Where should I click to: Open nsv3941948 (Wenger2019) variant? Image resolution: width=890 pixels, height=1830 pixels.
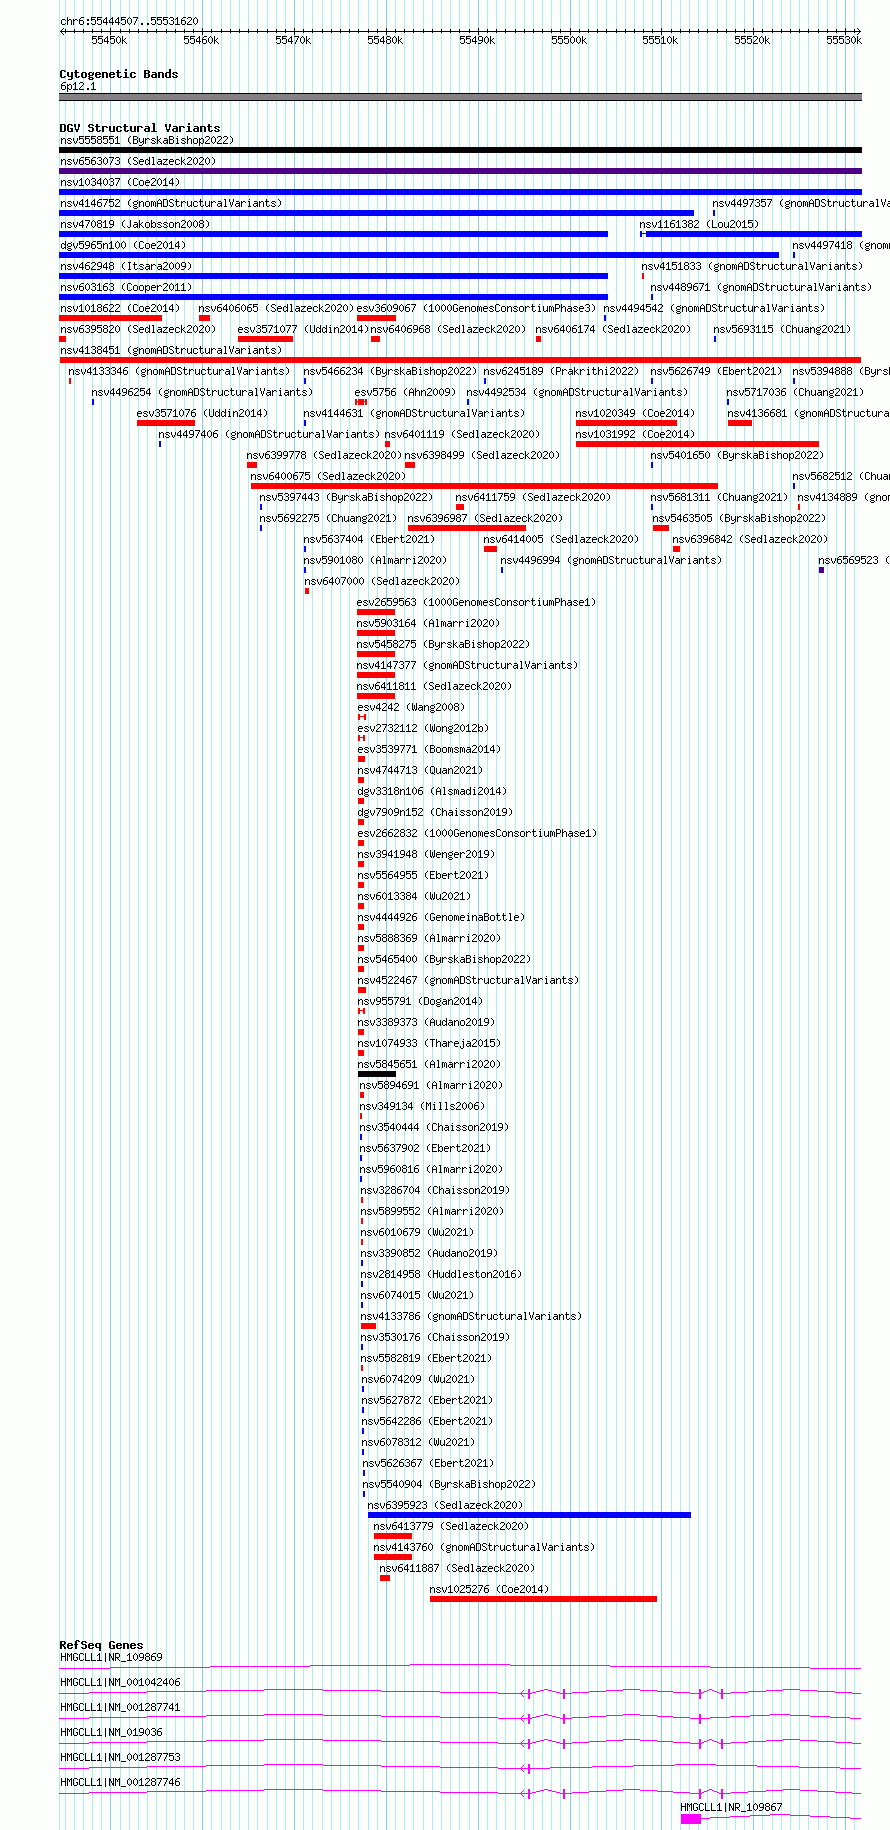point(426,854)
